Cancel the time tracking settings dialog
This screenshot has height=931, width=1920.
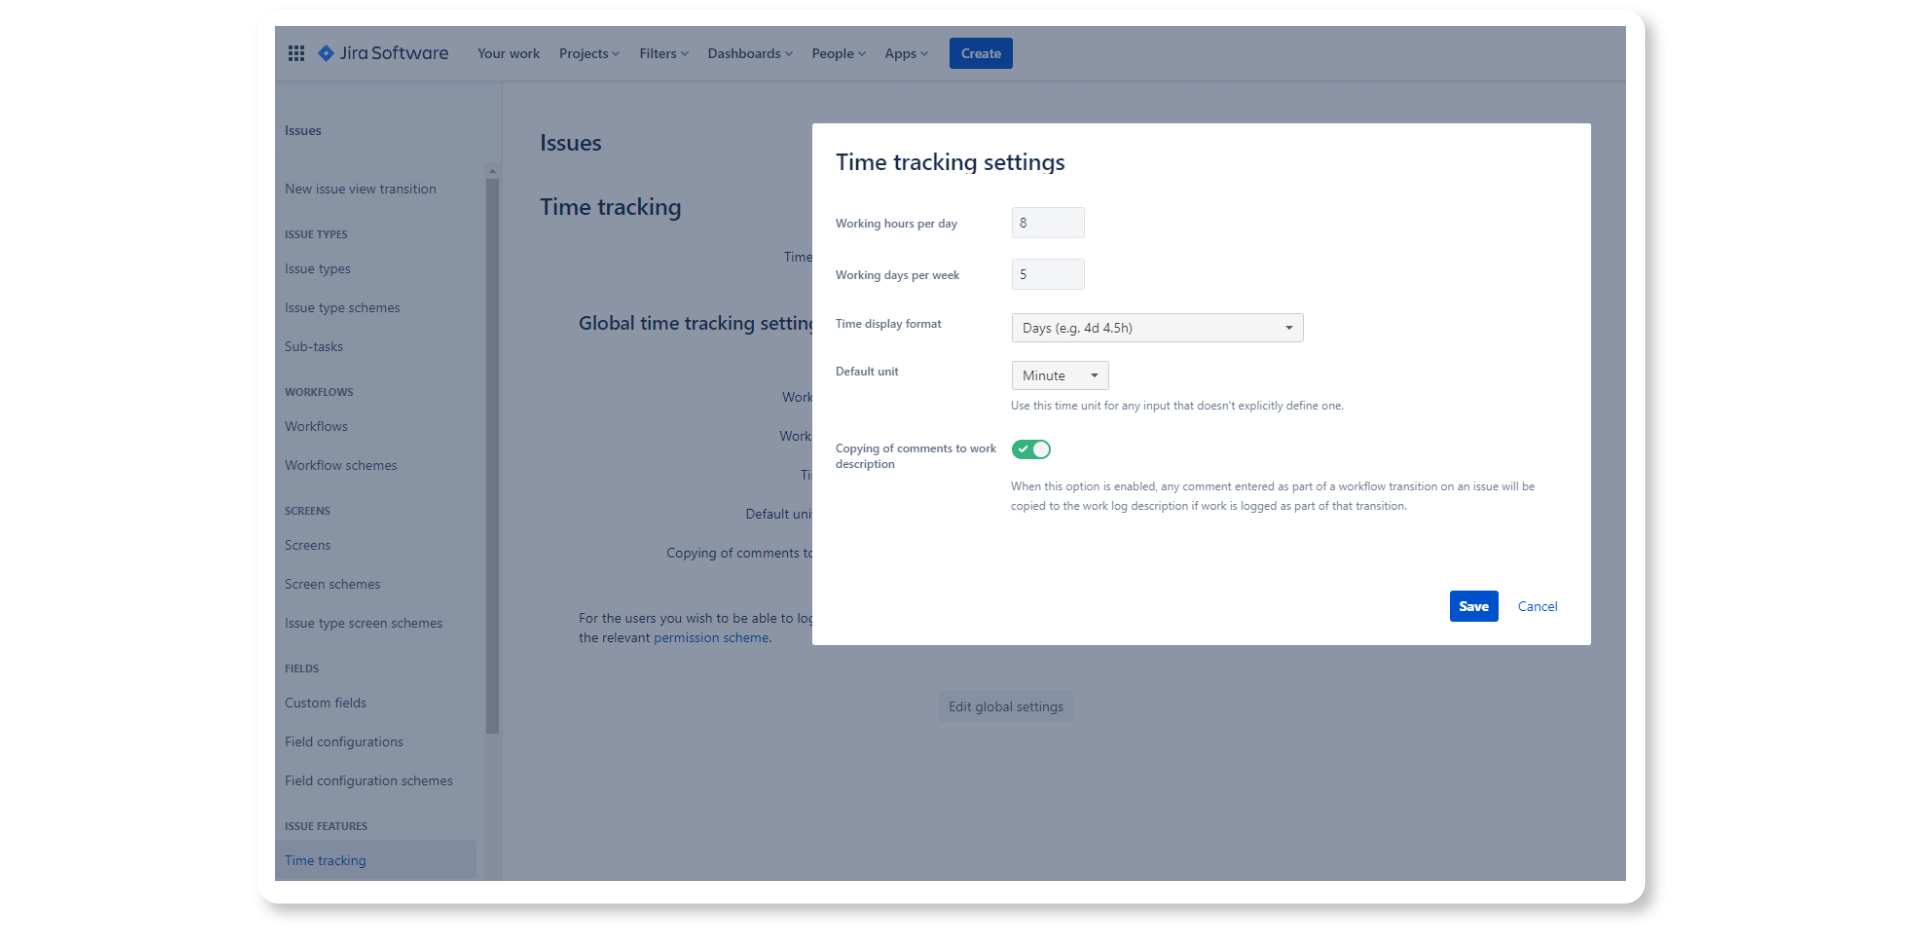[1537, 607]
